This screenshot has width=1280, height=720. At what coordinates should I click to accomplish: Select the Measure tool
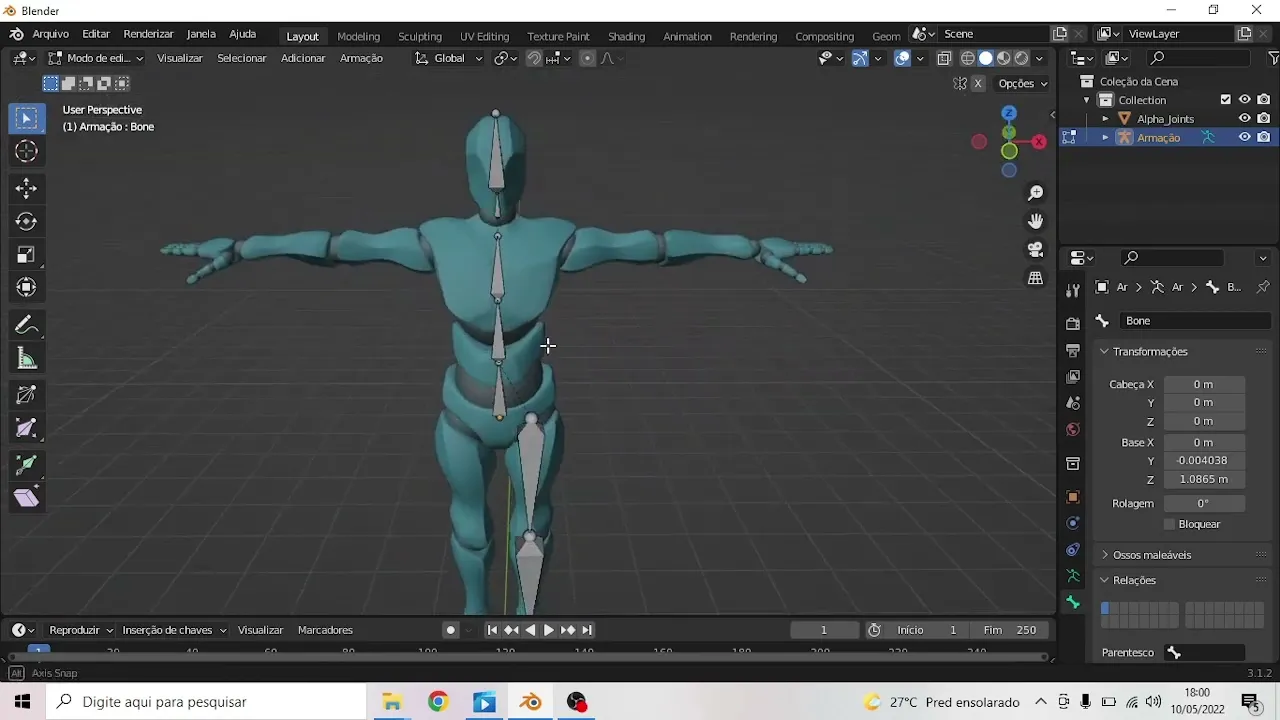(x=26, y=358)
